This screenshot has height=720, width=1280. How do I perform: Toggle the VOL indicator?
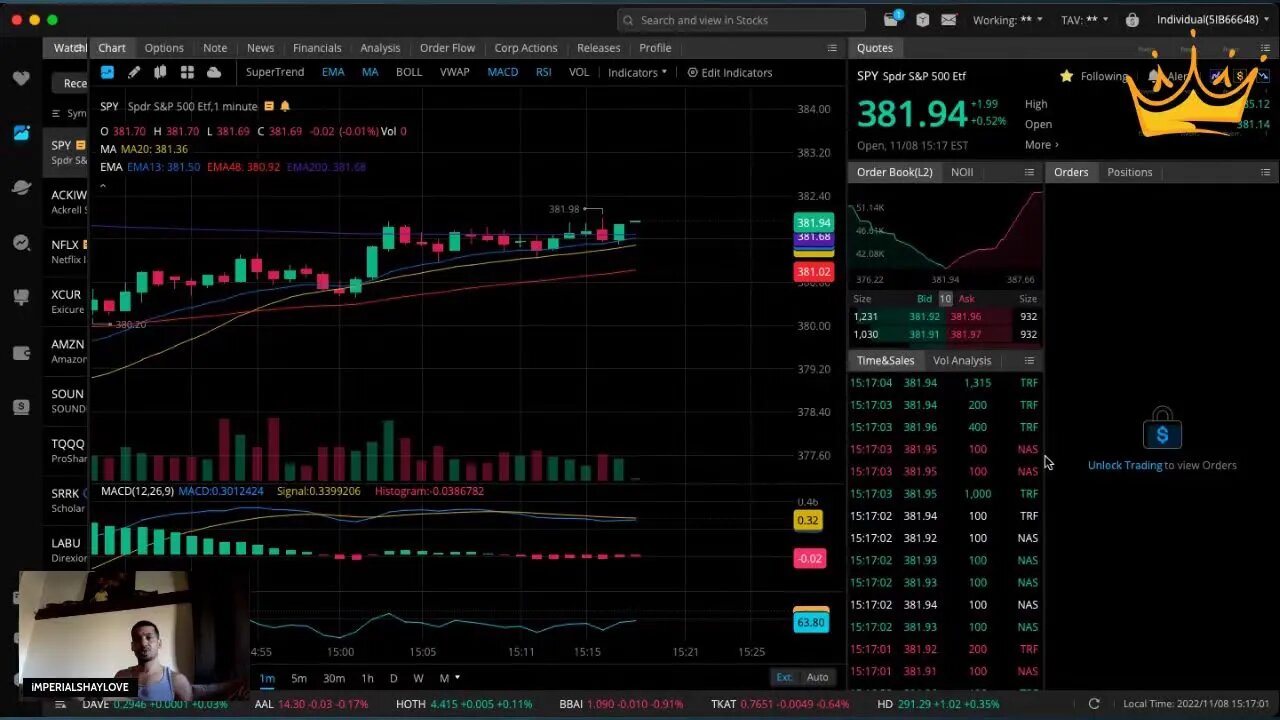tap(579, 72)
